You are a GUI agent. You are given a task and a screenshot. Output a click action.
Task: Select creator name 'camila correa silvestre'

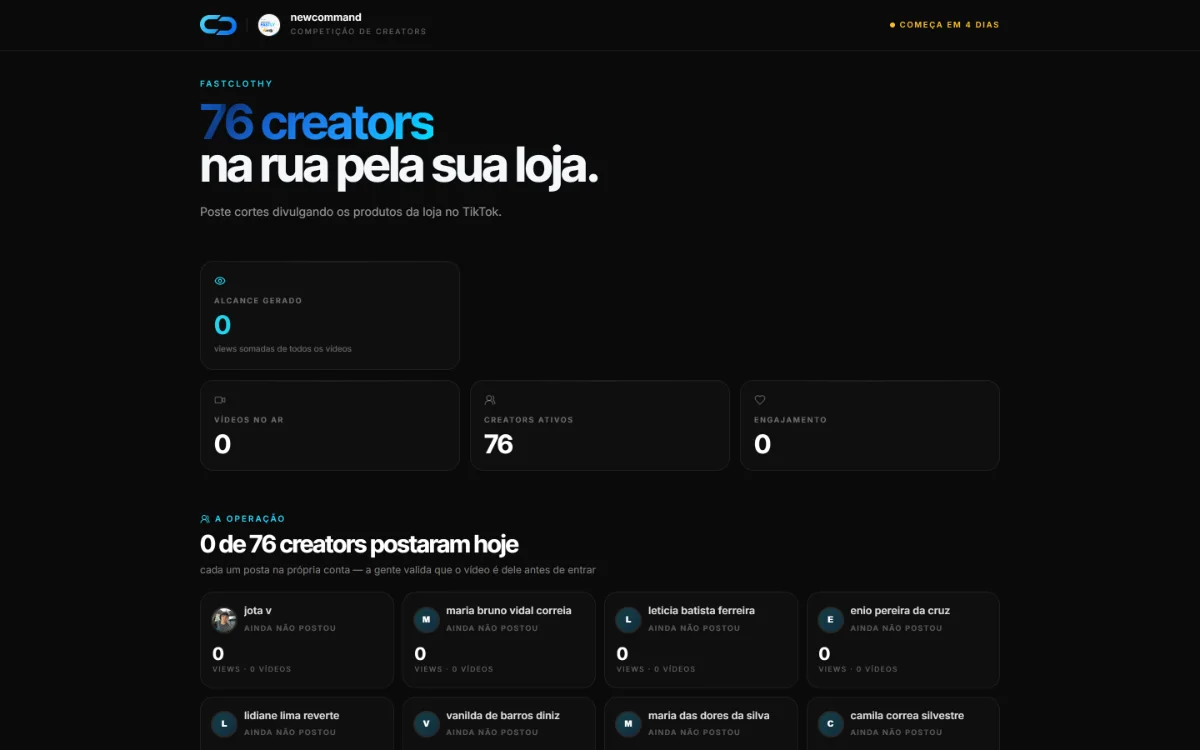[x=907, y=715]
